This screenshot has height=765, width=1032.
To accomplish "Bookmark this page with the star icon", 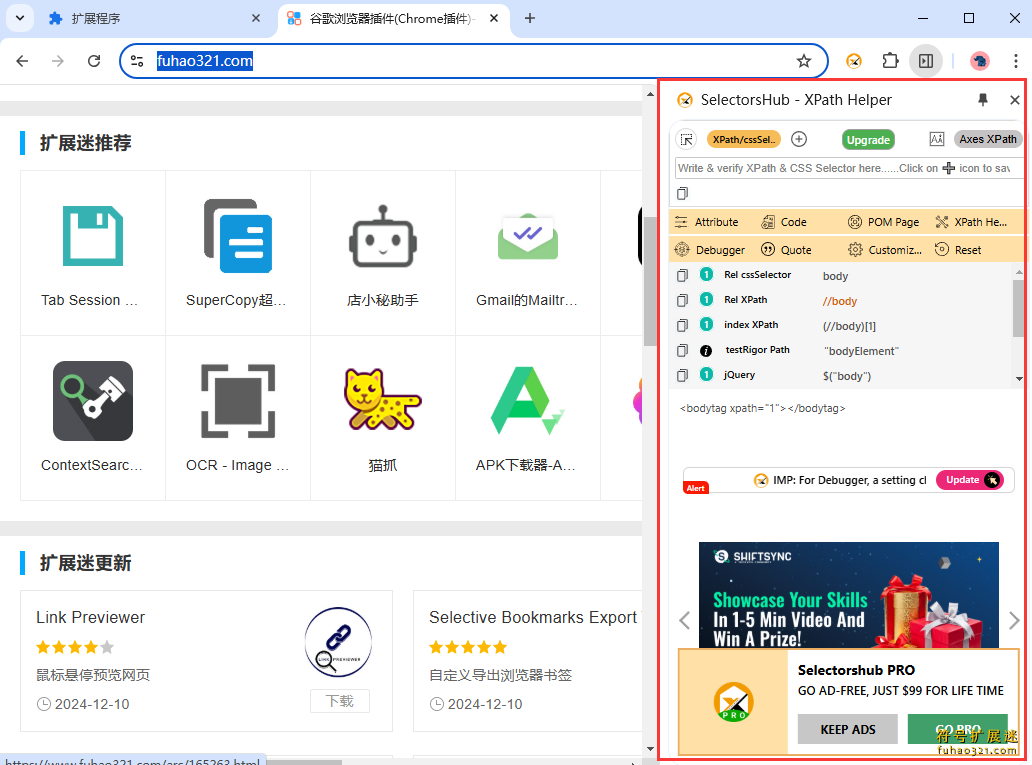I will click(x=804, y=61).
